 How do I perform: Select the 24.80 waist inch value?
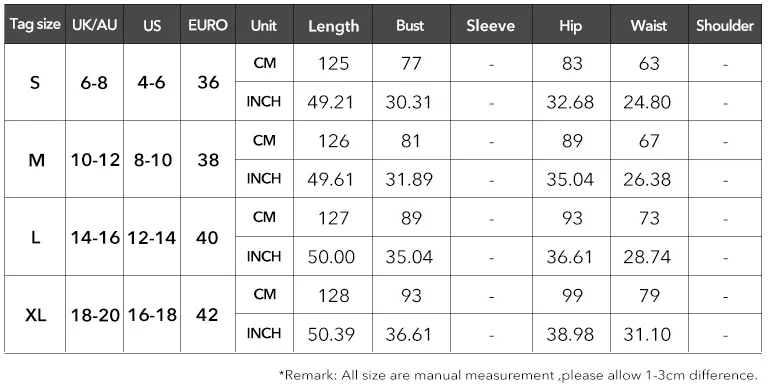pos(648,102)
